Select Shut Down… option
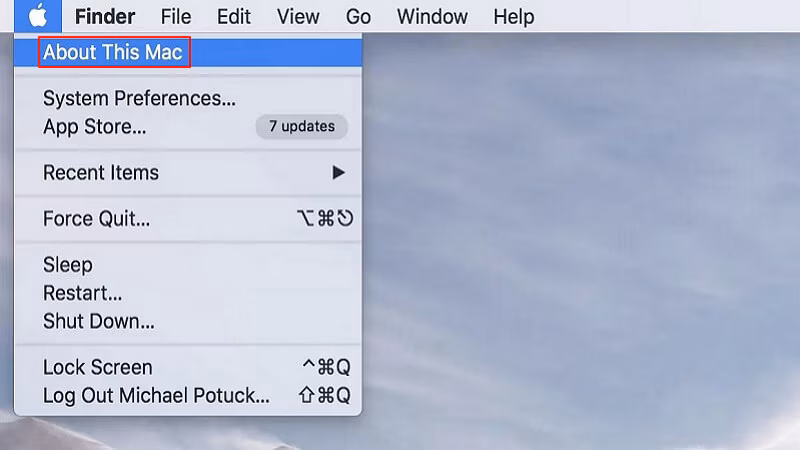800x450 pixels. [x=188, y=321]
